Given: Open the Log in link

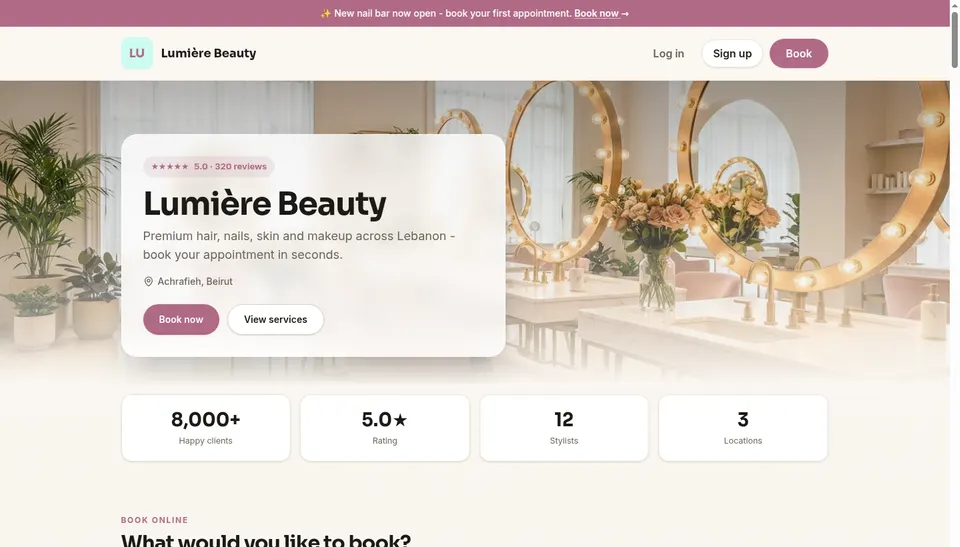Looking at the screenshot, I should coord(668,53).
